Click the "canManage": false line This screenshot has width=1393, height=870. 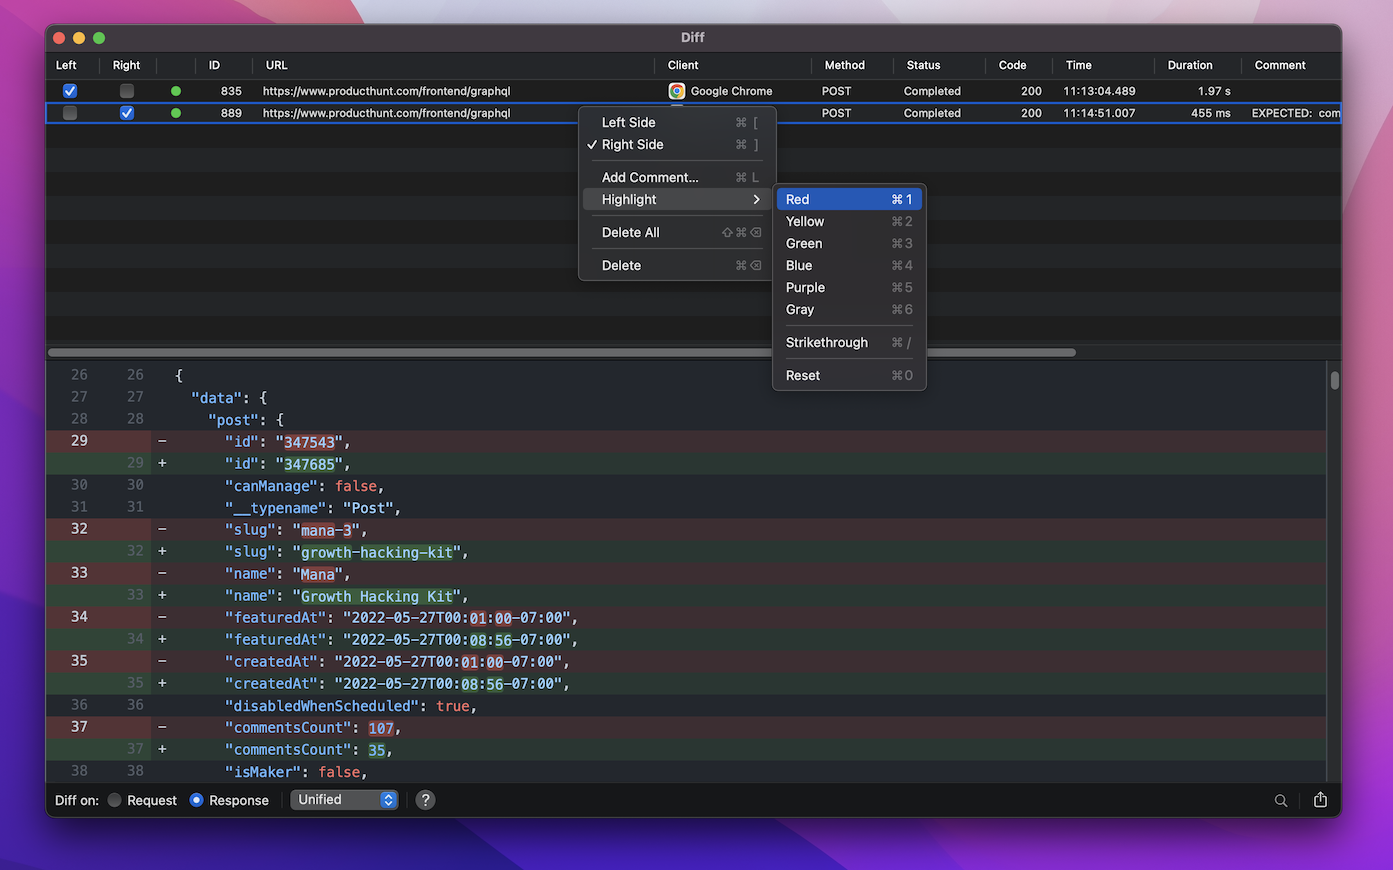tap(686, 485)
